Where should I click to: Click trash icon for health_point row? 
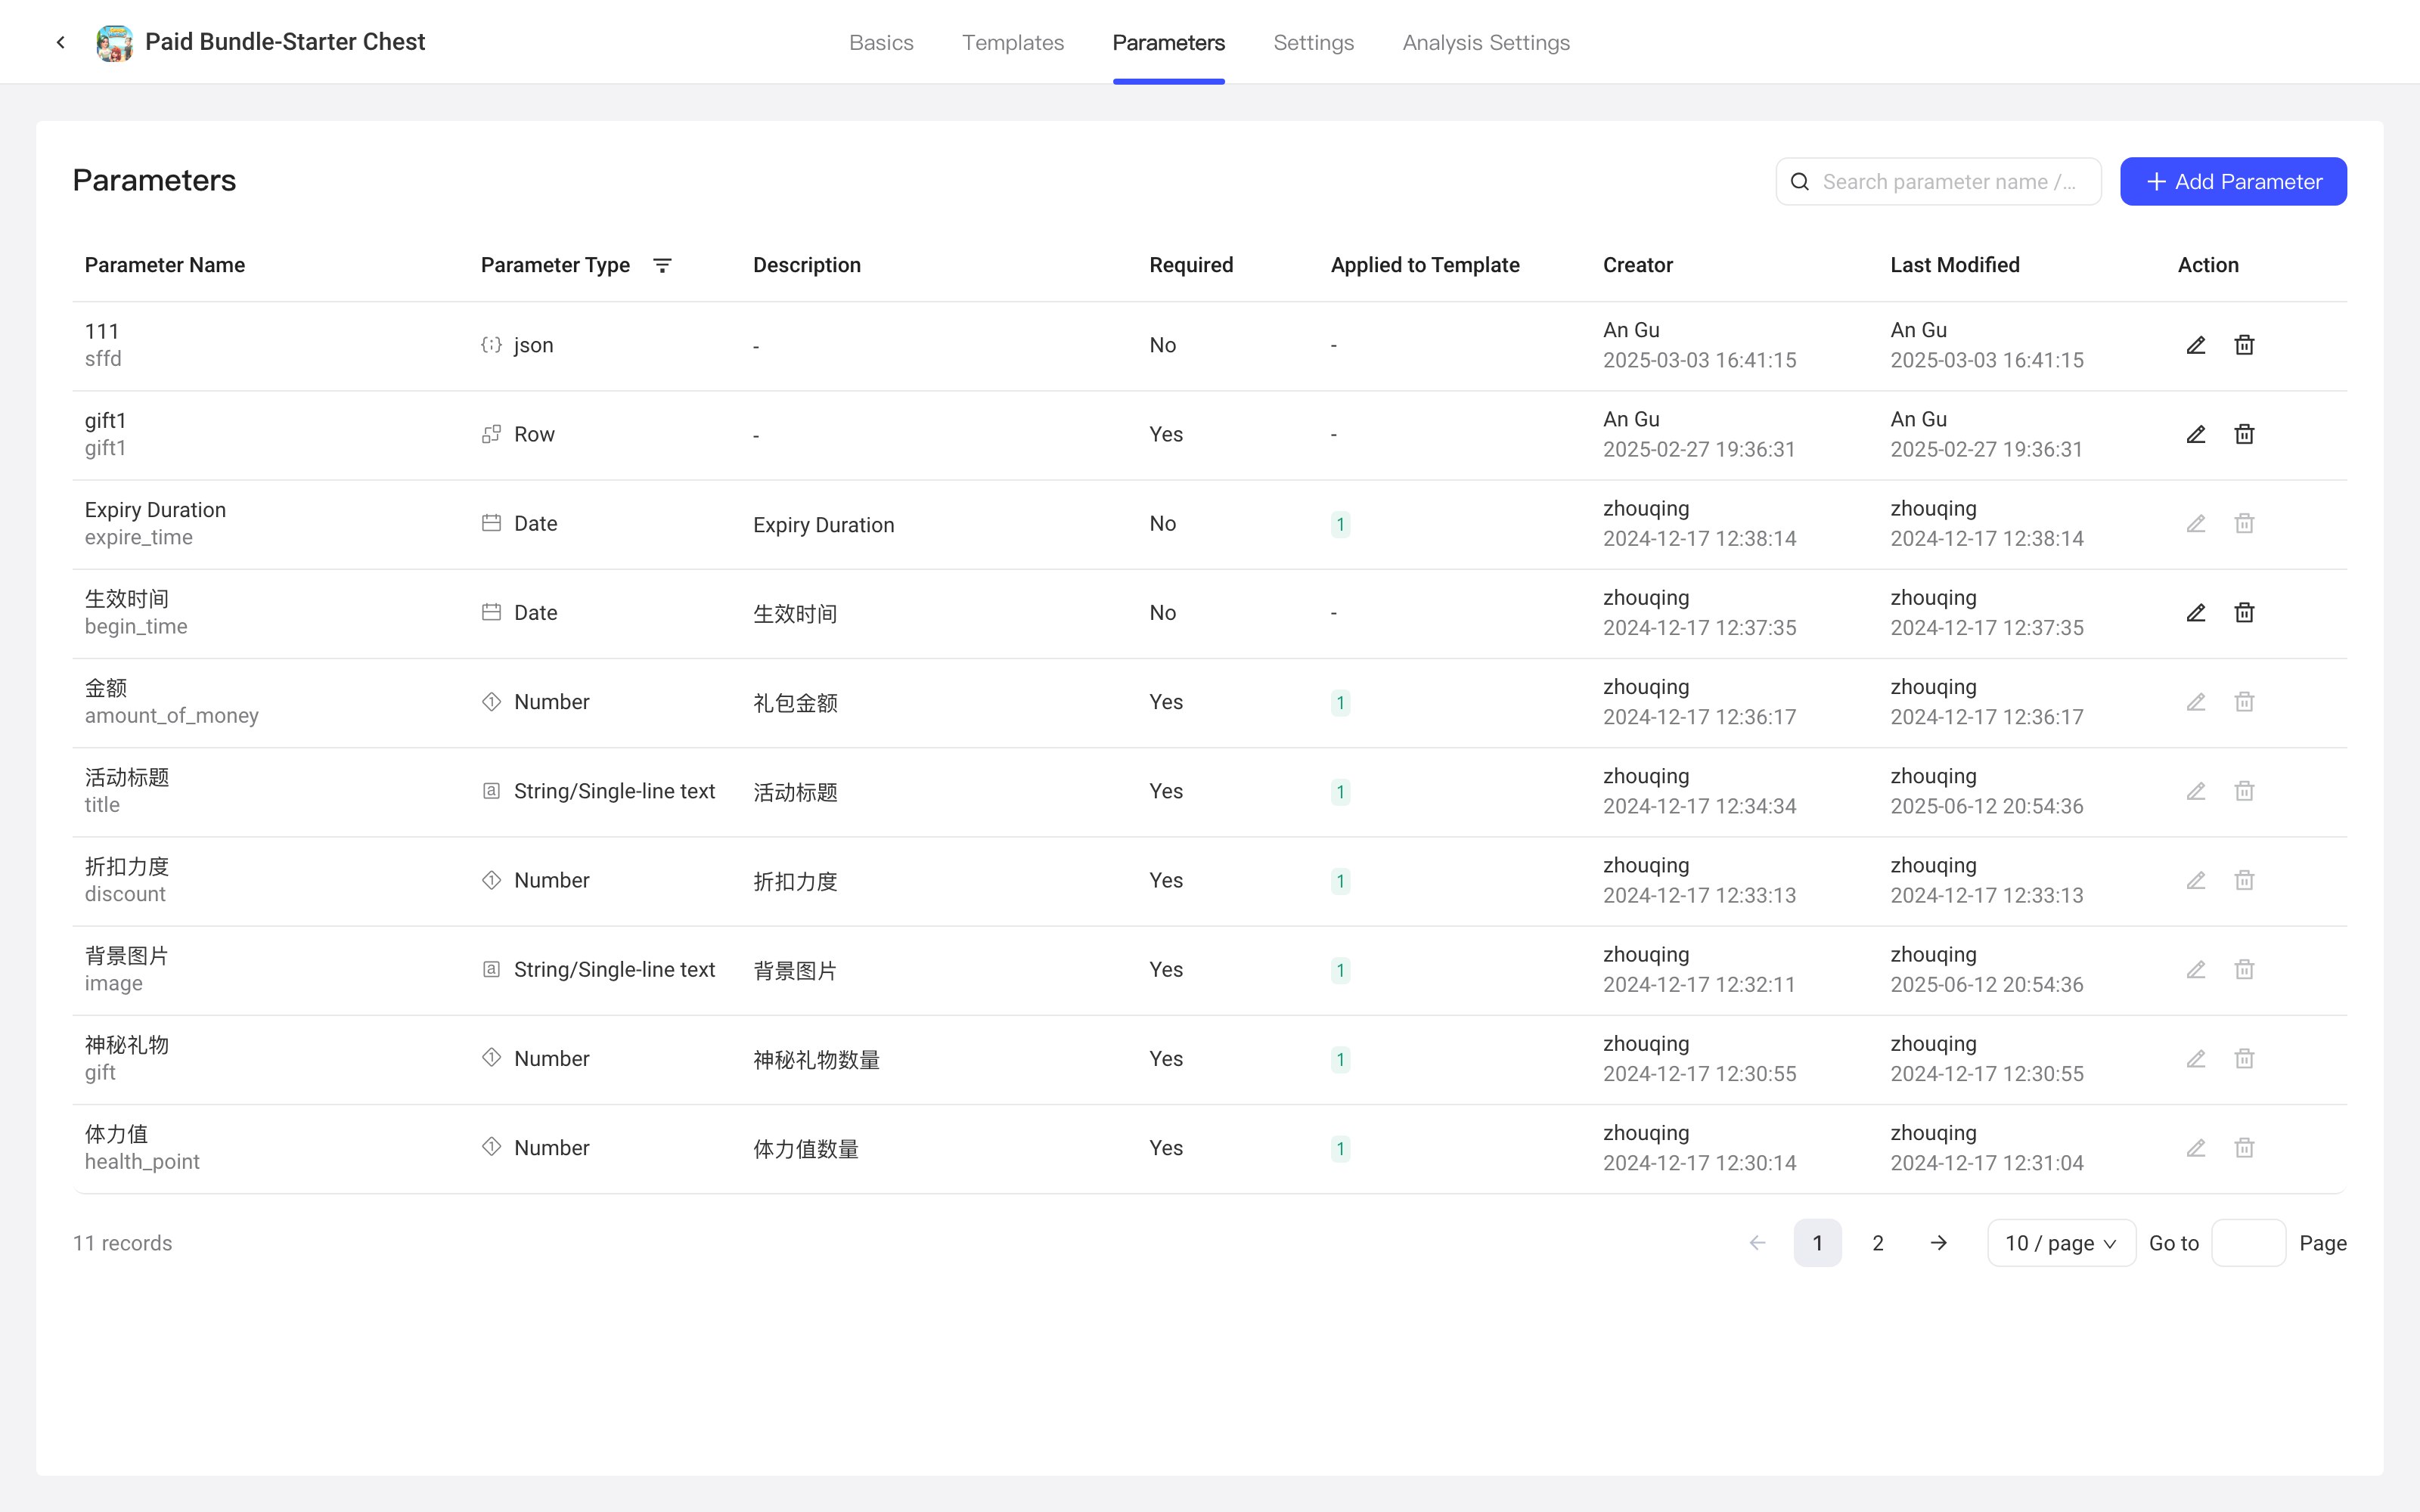[2244, 1148]
